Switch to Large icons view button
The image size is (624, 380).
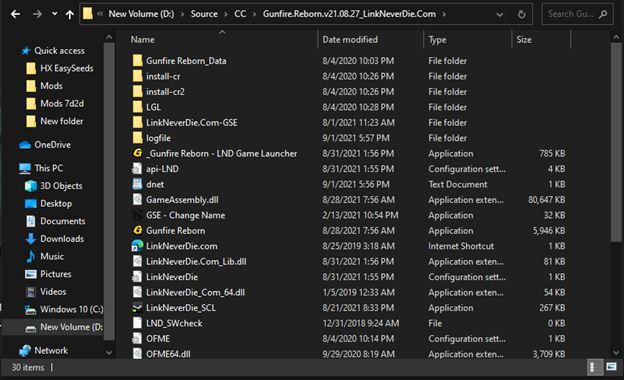pyautogui.click(x=611, y=366)
